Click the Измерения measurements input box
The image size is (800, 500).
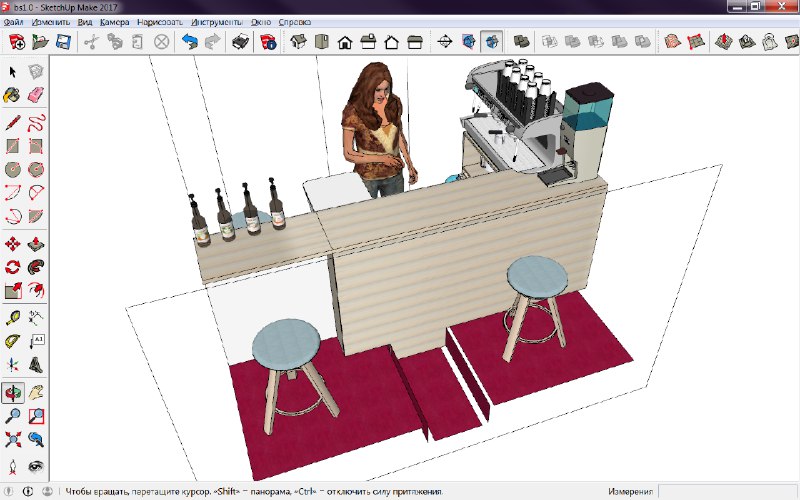(x=727, y=492)
